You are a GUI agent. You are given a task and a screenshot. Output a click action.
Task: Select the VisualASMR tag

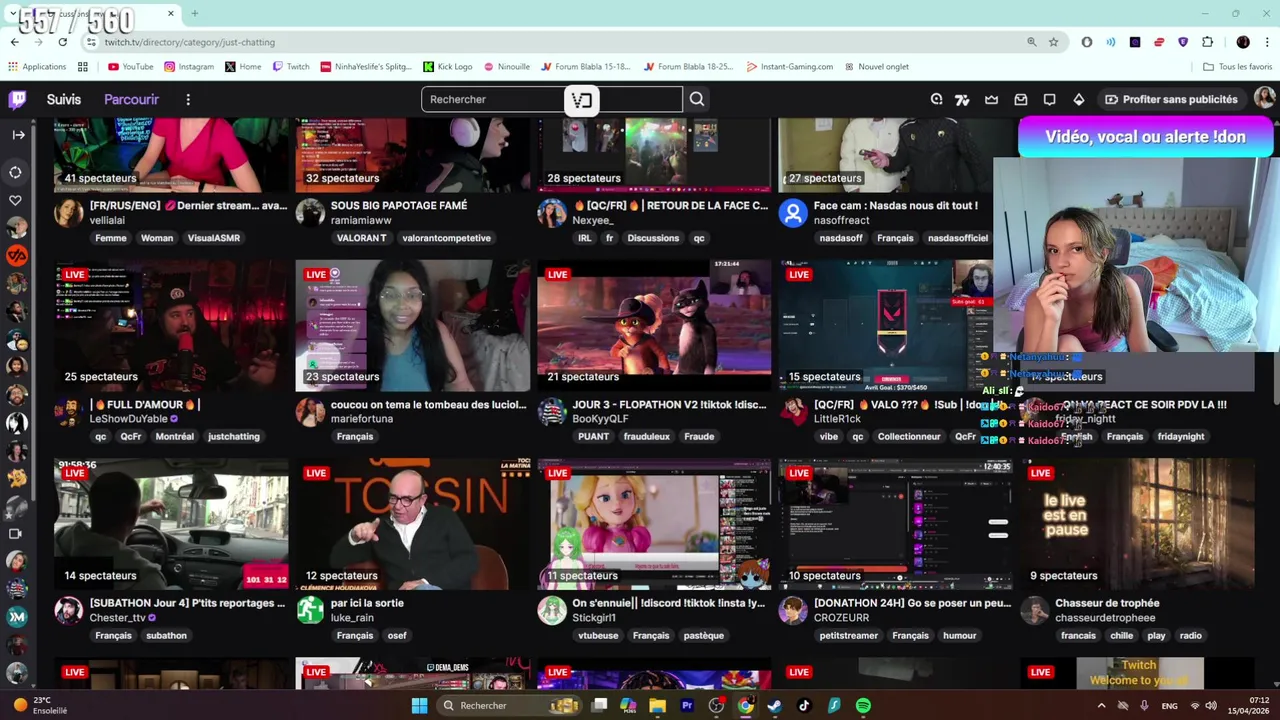coord(214,238)
